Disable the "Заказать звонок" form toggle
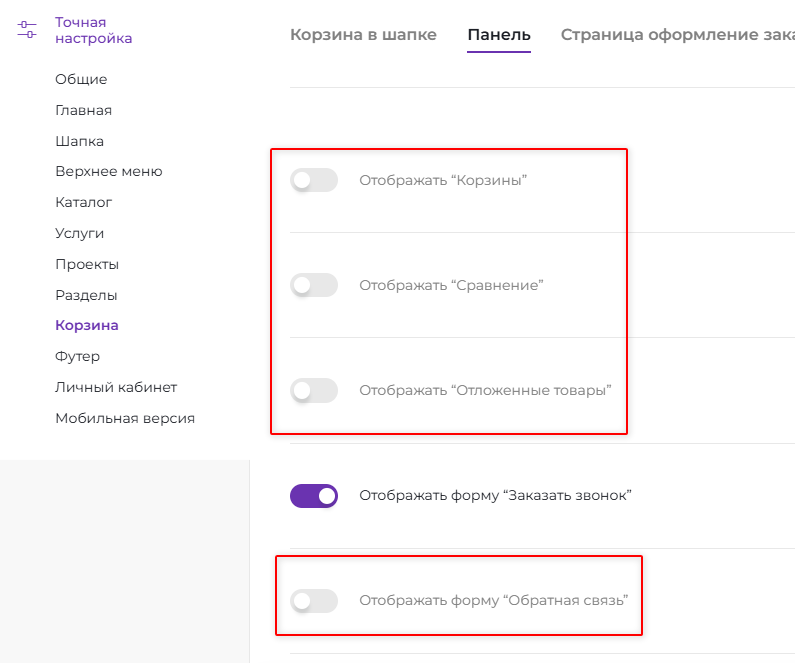Image resolution: width=795 pixels, height=663 pixels. coord(314,495)
